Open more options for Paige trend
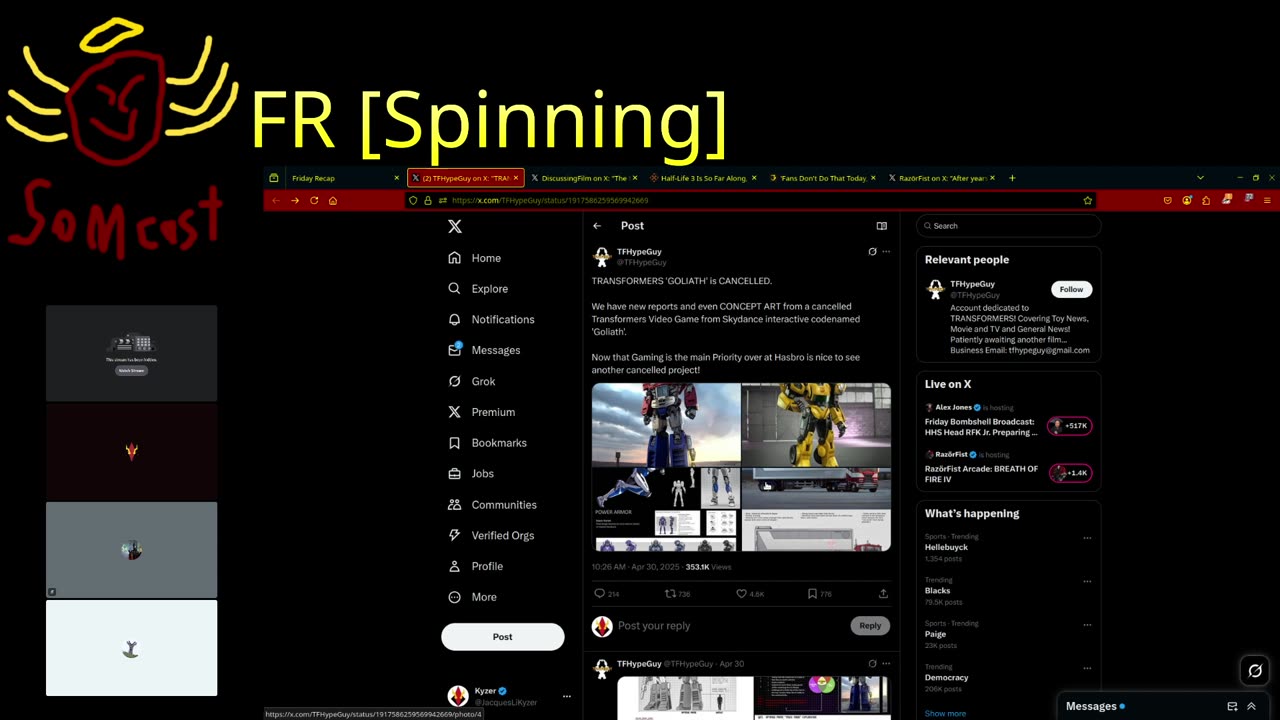 tap(1087, 624)
